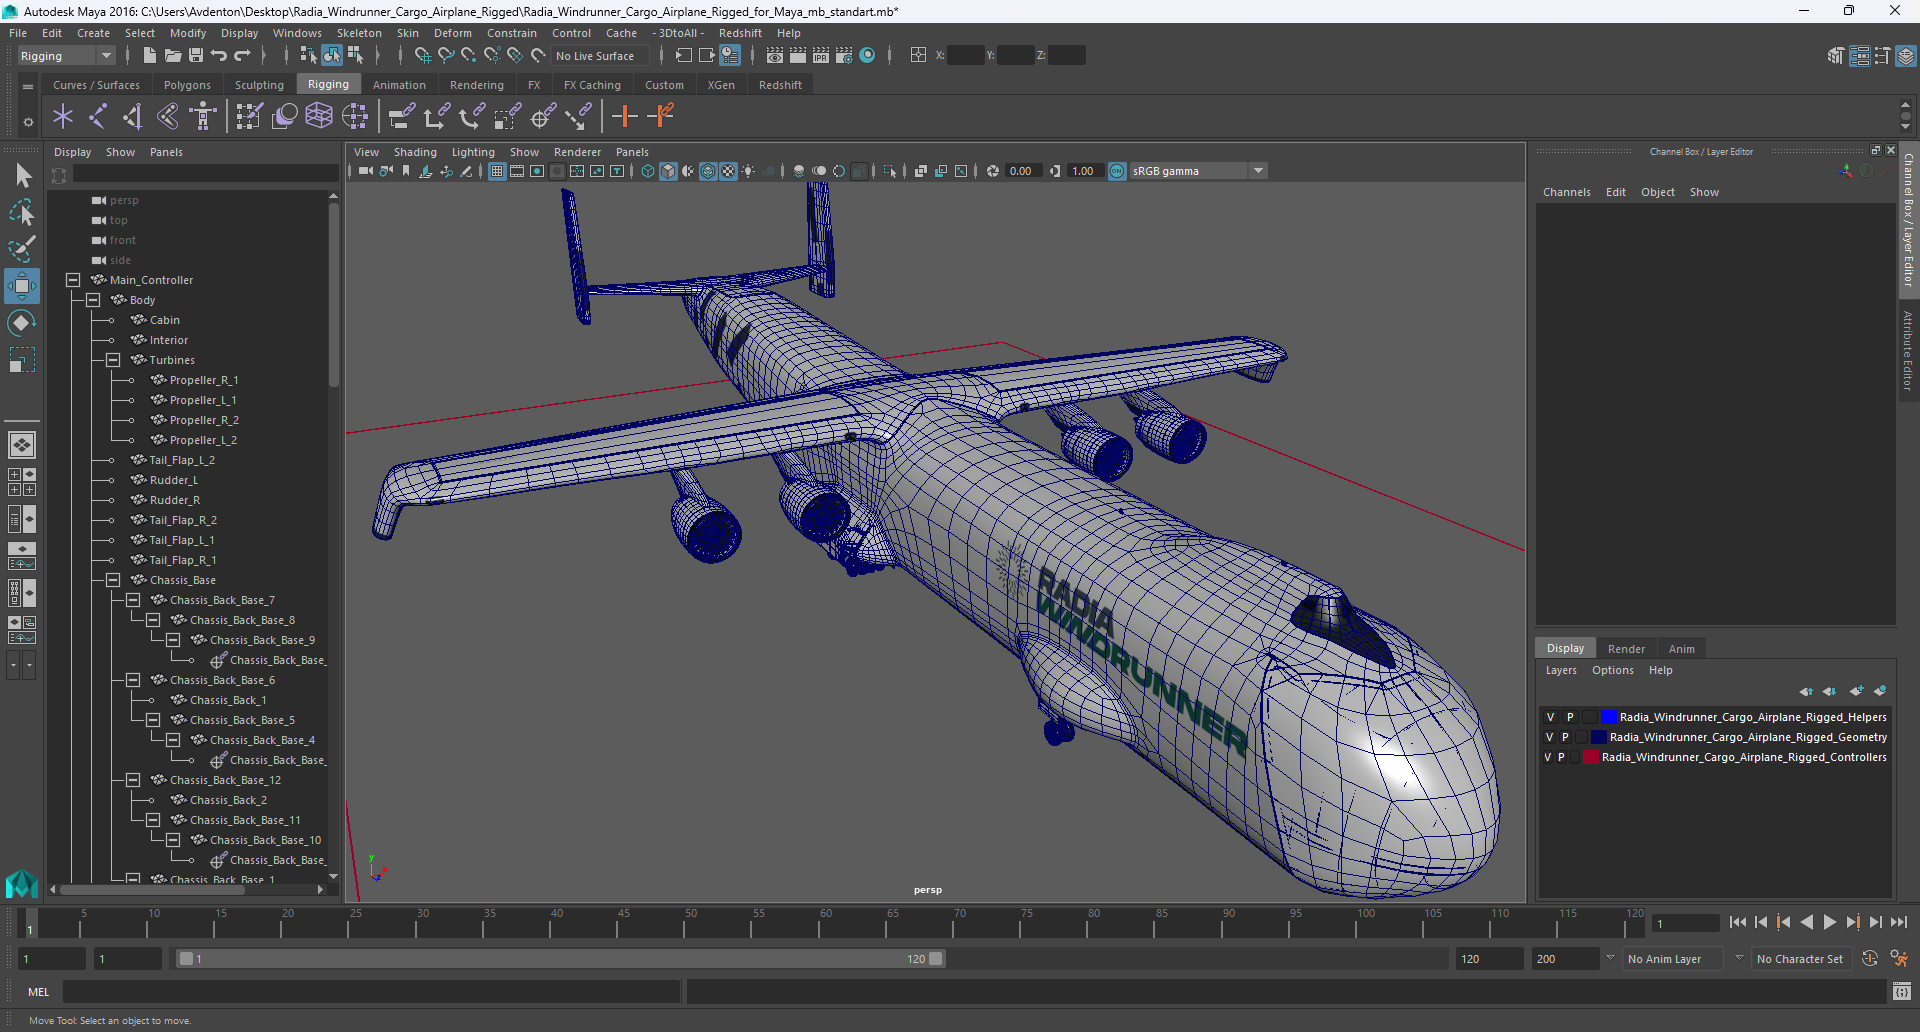Open the No Character Set dropdown

coord(1801,959)
